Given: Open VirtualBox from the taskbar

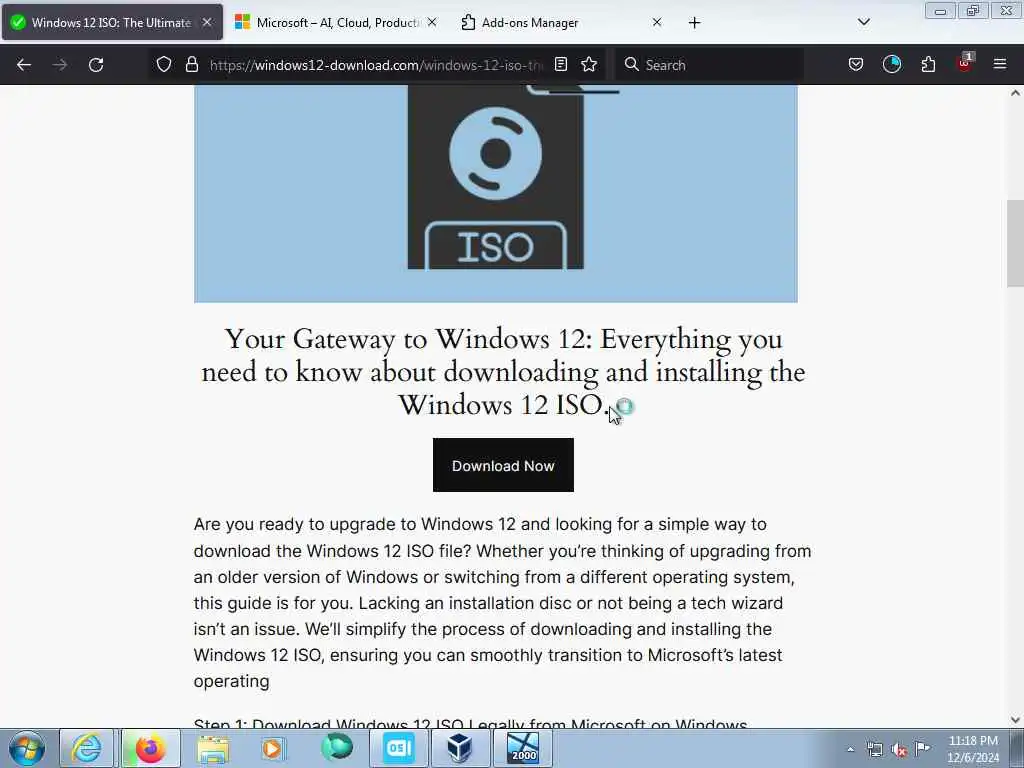Looking at the screenshot, I should [x=459, y=748].
